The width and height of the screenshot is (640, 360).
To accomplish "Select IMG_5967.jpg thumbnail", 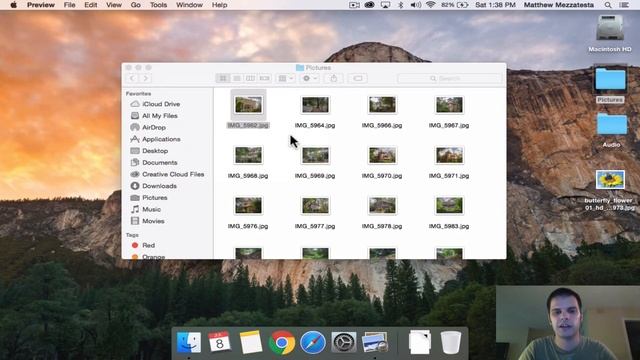I will point(449,105).
